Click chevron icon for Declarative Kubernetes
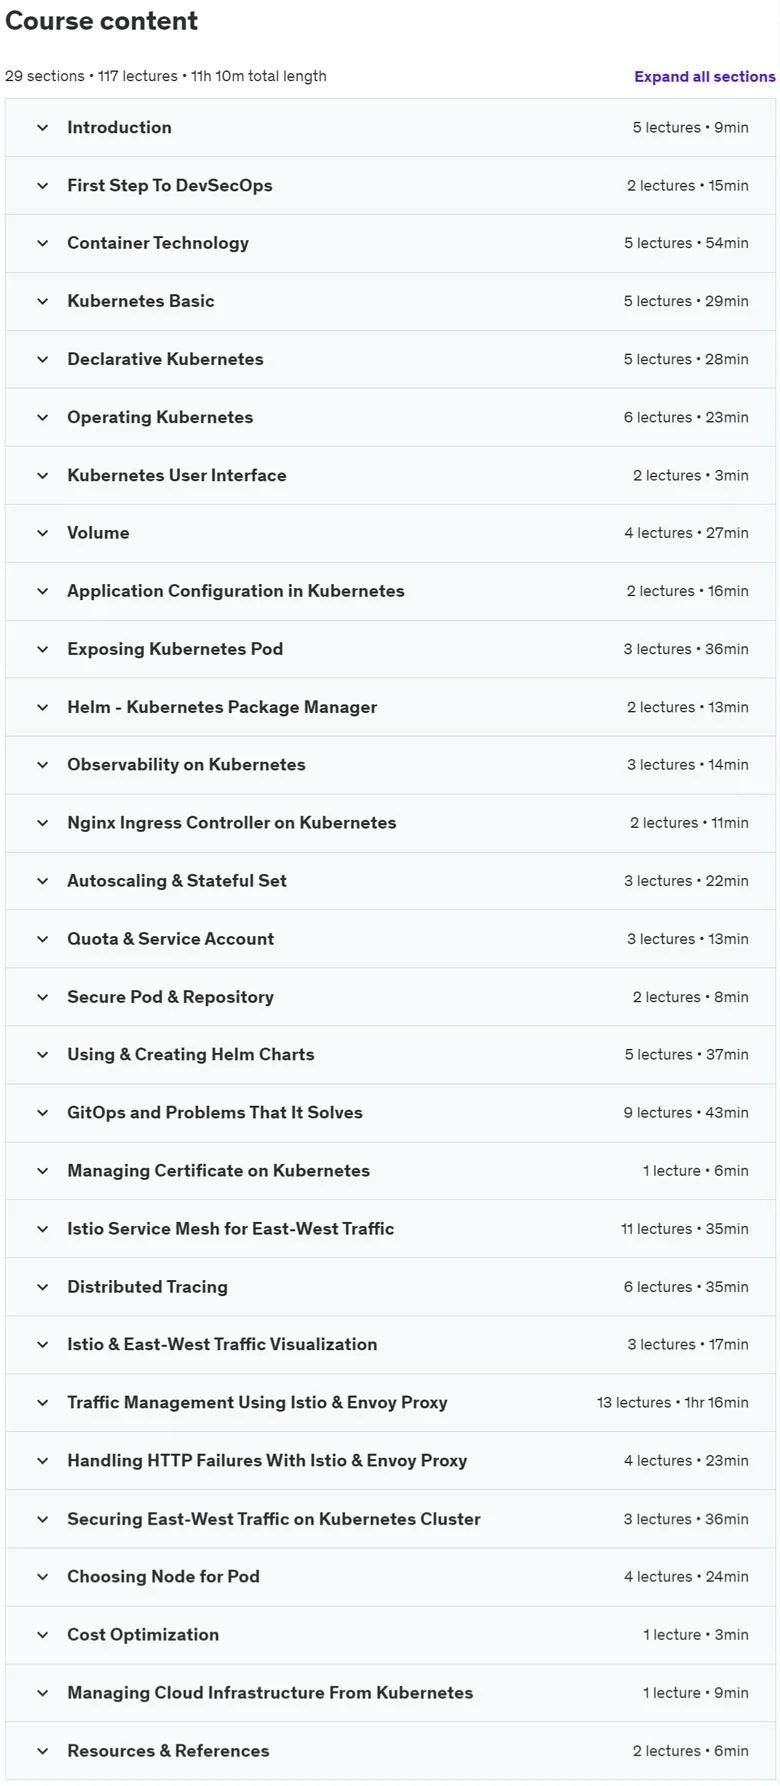 pos(42,359)
